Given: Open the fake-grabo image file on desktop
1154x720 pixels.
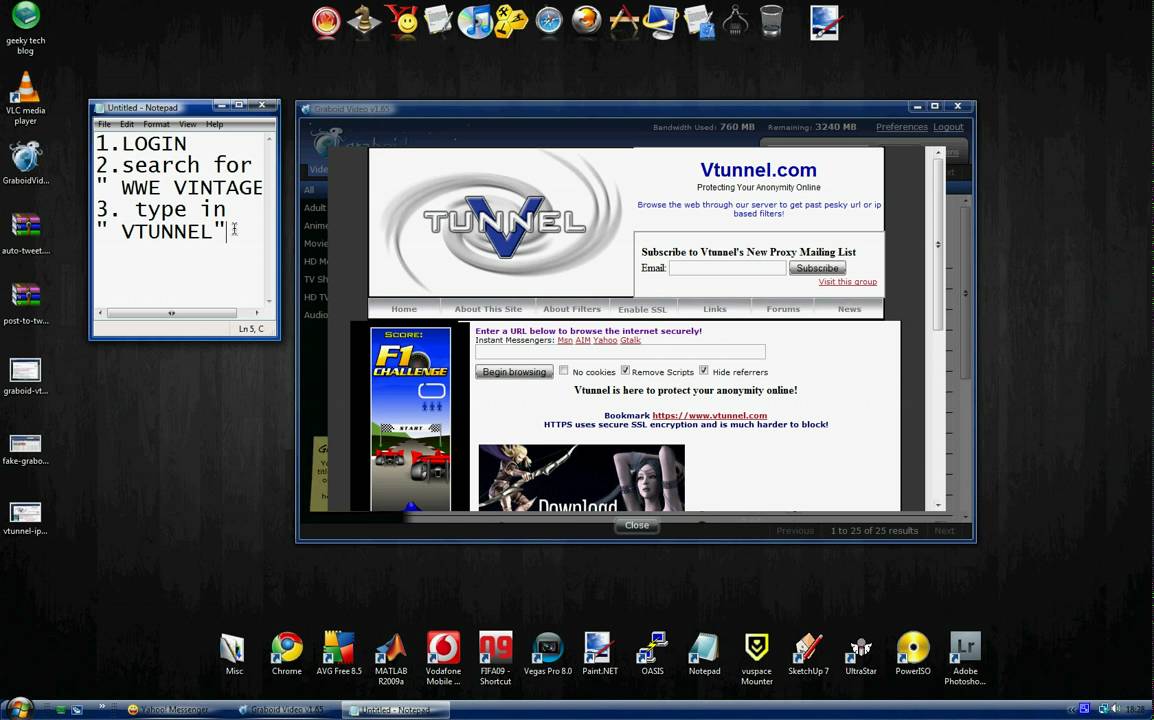Looking at the screenshot, I should [x=26, y=448].
